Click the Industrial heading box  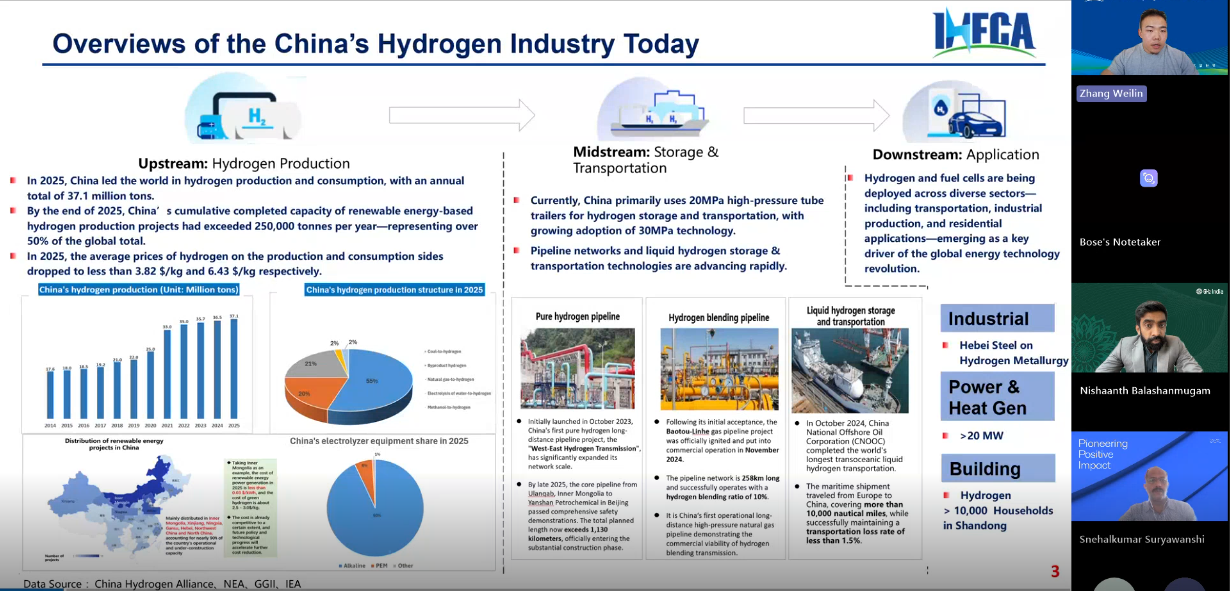tap(997, 319)
